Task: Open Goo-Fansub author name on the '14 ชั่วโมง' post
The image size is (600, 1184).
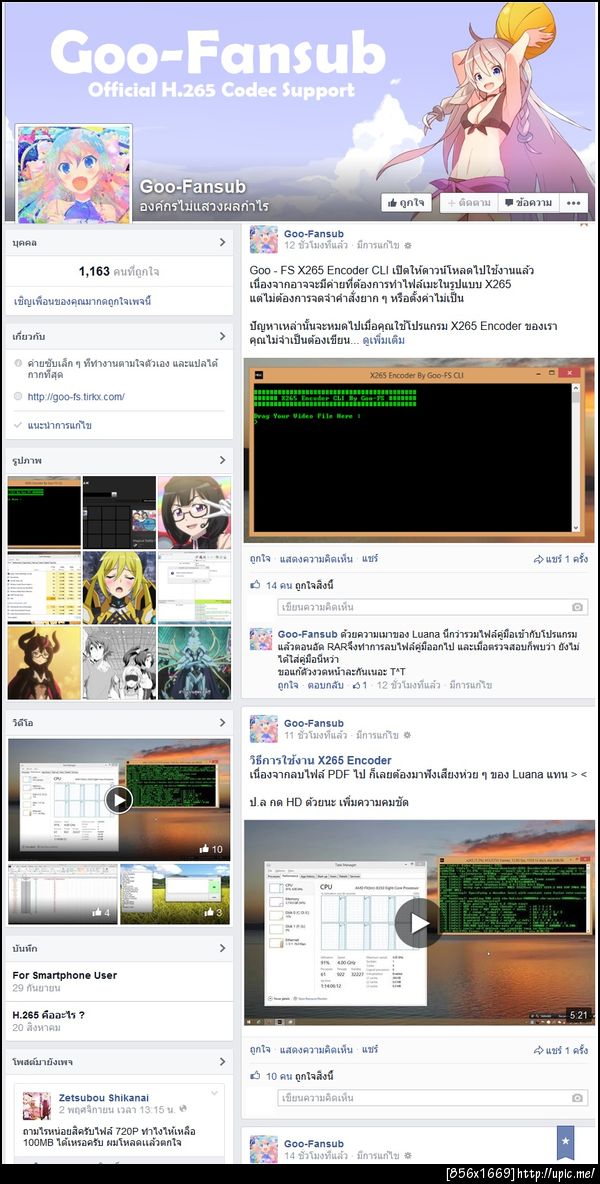Action: [x=314, y=1143]
